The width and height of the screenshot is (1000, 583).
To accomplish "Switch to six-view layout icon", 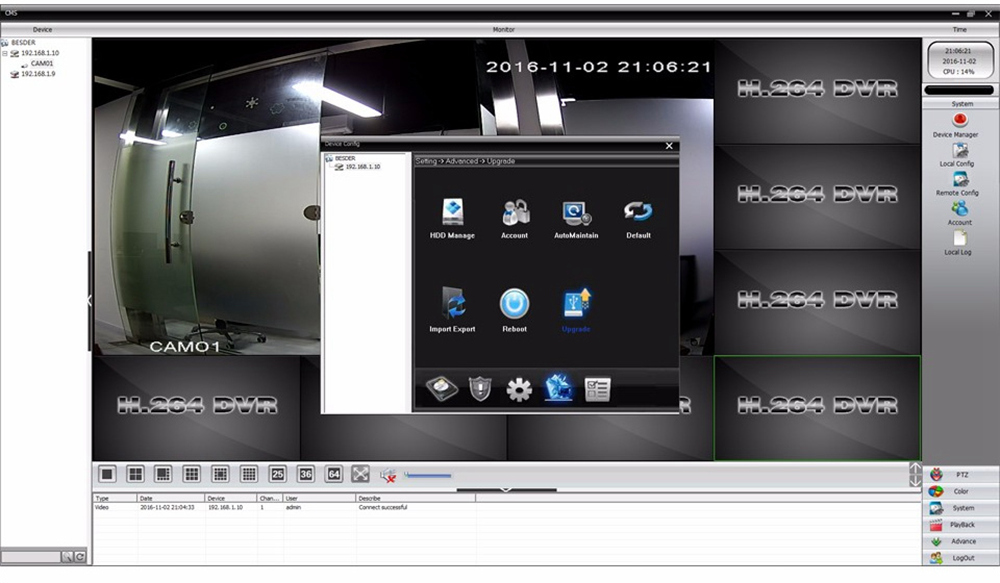I will pos(163,474).
